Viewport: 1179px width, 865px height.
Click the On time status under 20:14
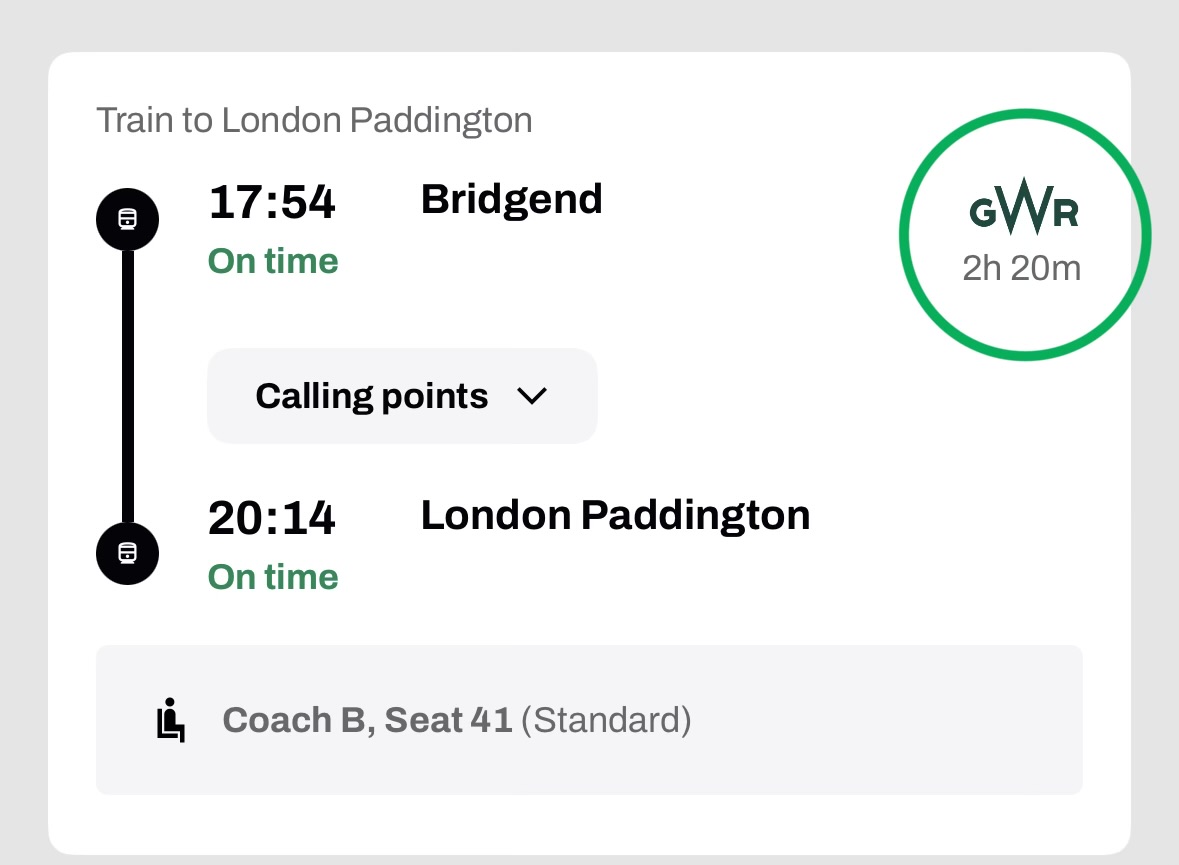coord(273,577)
